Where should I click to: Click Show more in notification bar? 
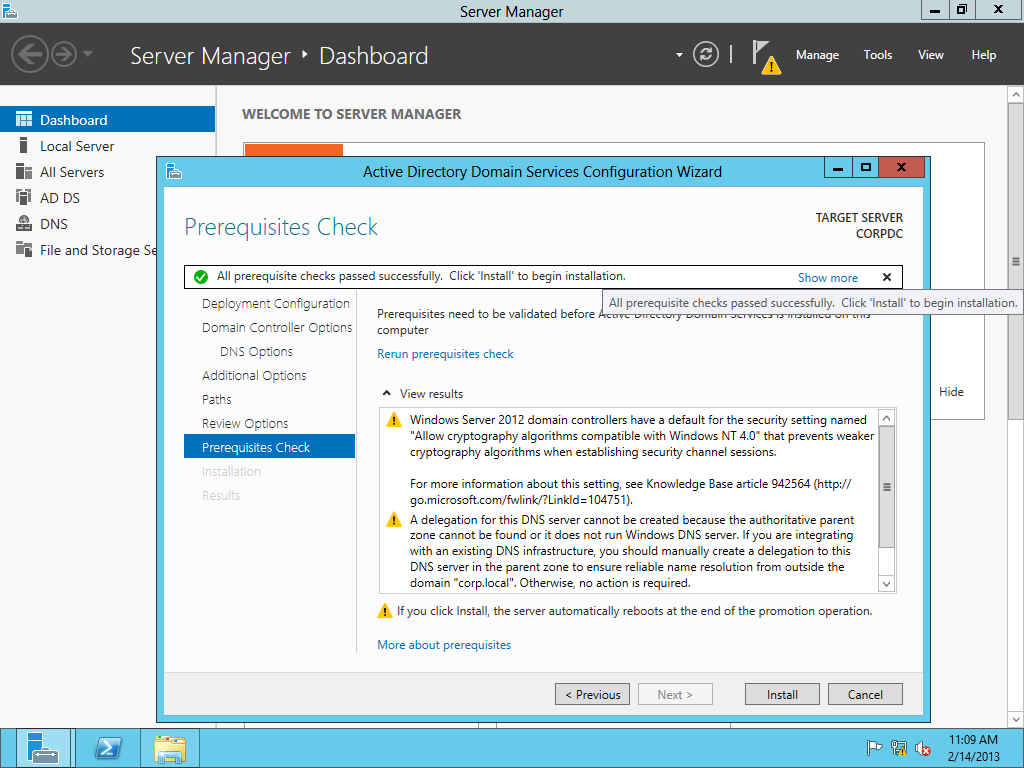coord(827,278)
